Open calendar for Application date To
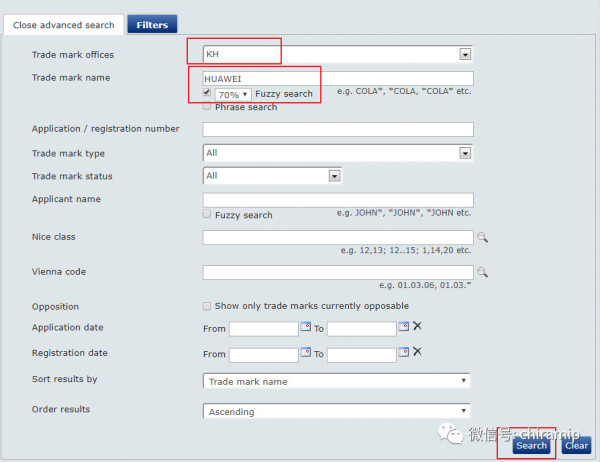Screen dimensions: 600x462 (x=404, y=327)
